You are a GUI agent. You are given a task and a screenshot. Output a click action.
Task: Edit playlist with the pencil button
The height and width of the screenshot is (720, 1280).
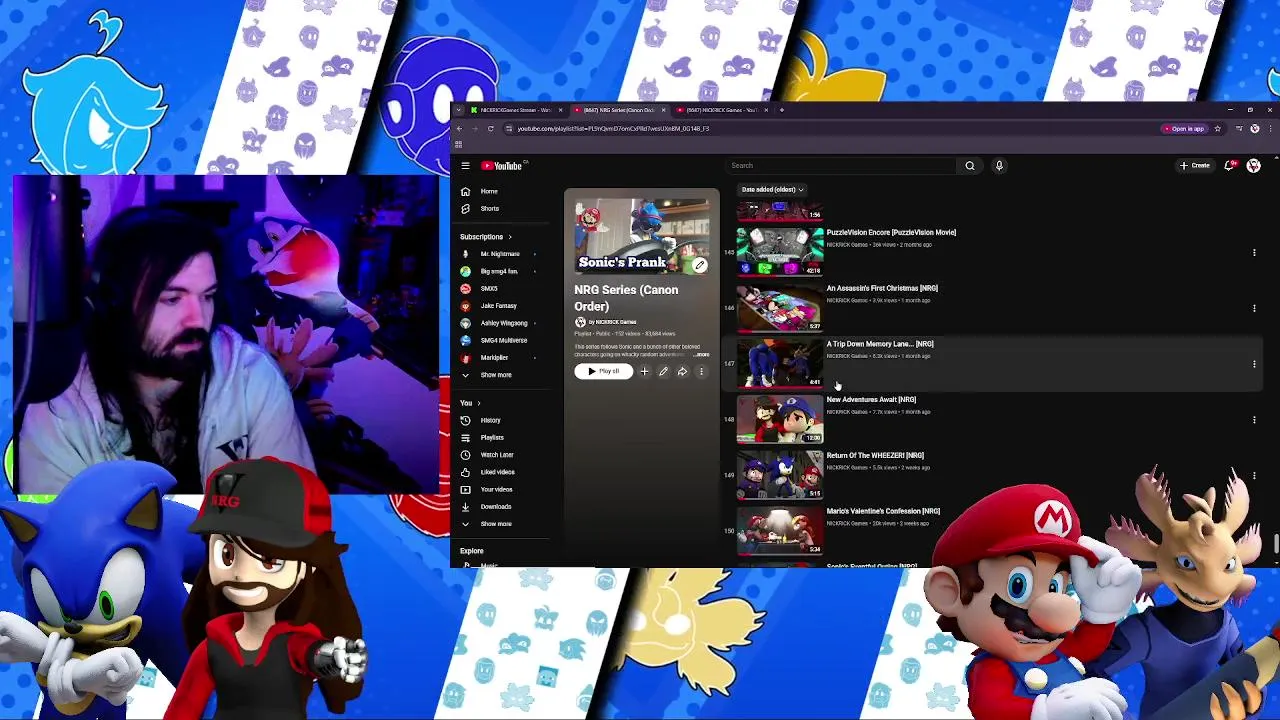pos(663,371)
